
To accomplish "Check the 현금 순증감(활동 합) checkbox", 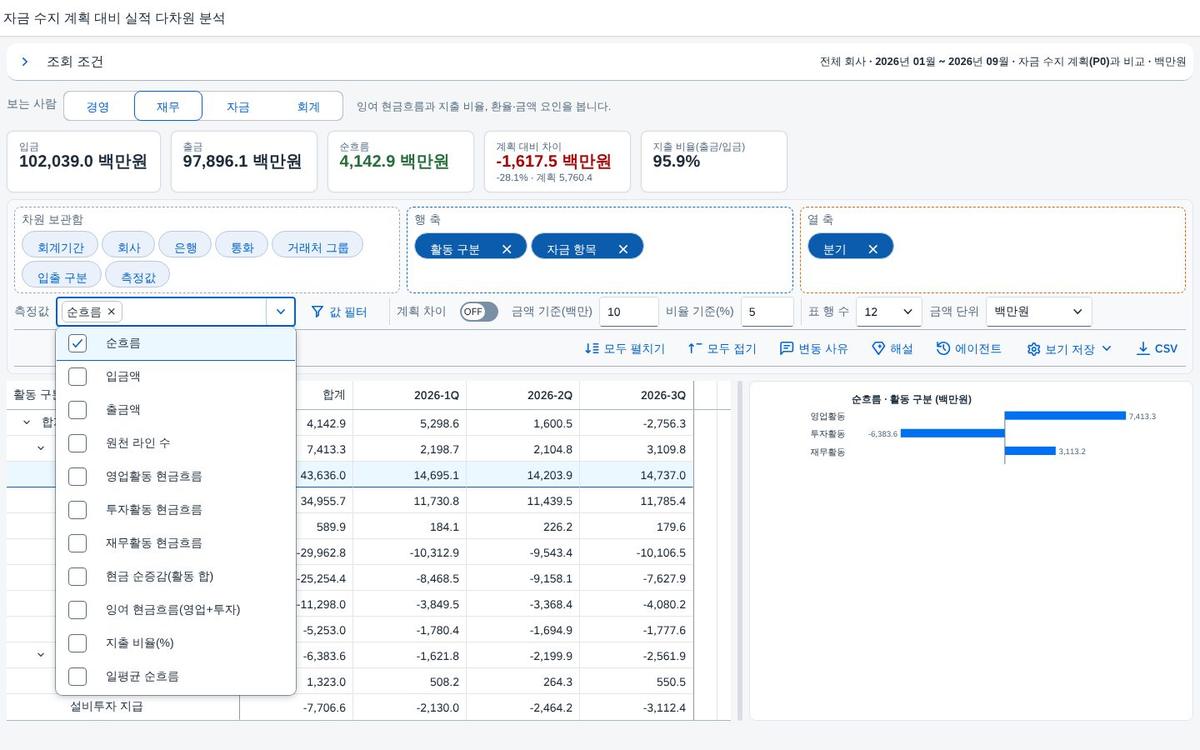I will tap(77, 577).
